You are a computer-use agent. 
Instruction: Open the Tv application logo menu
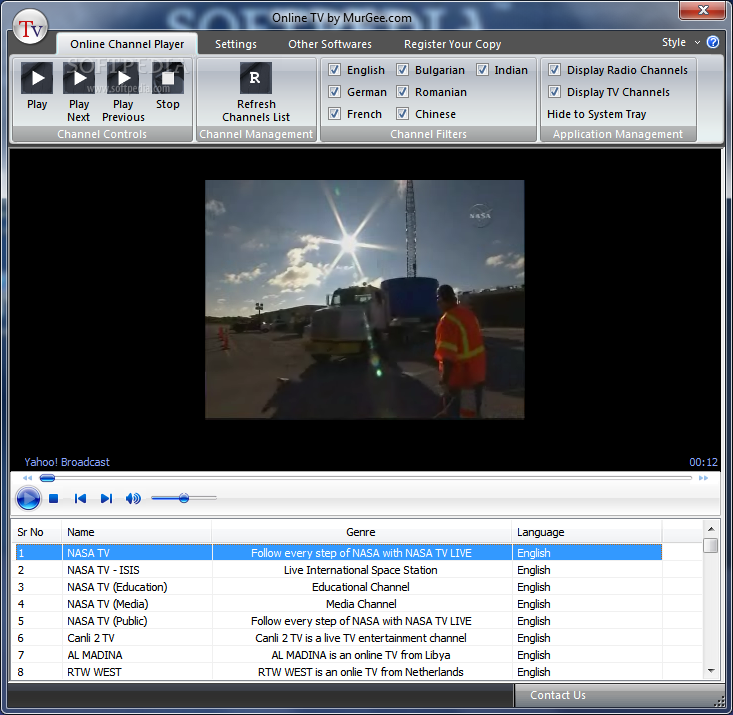[x=30, y=28]
